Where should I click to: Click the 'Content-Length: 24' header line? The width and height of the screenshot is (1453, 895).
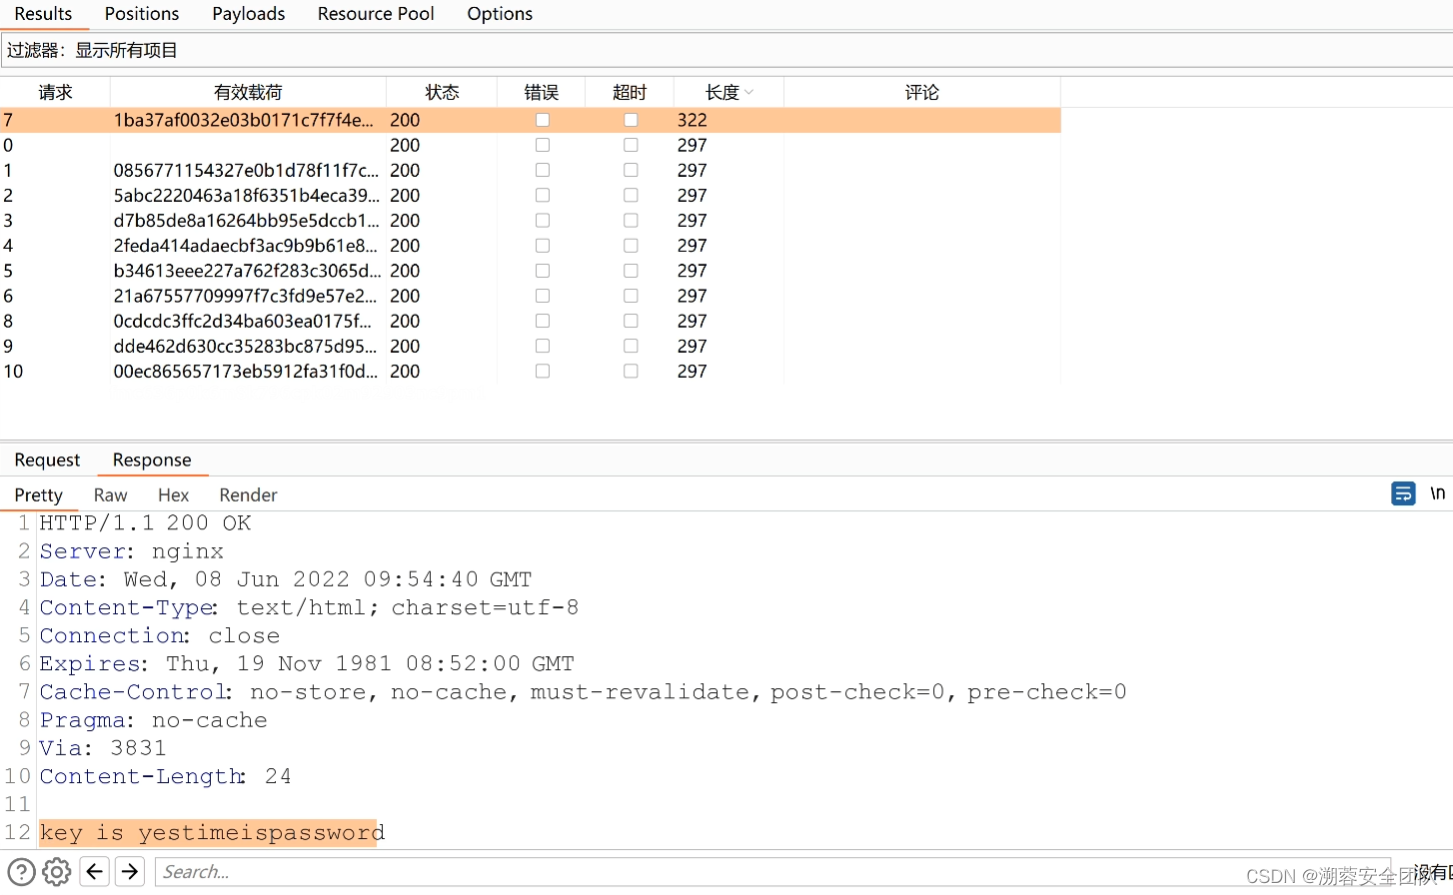165,776
